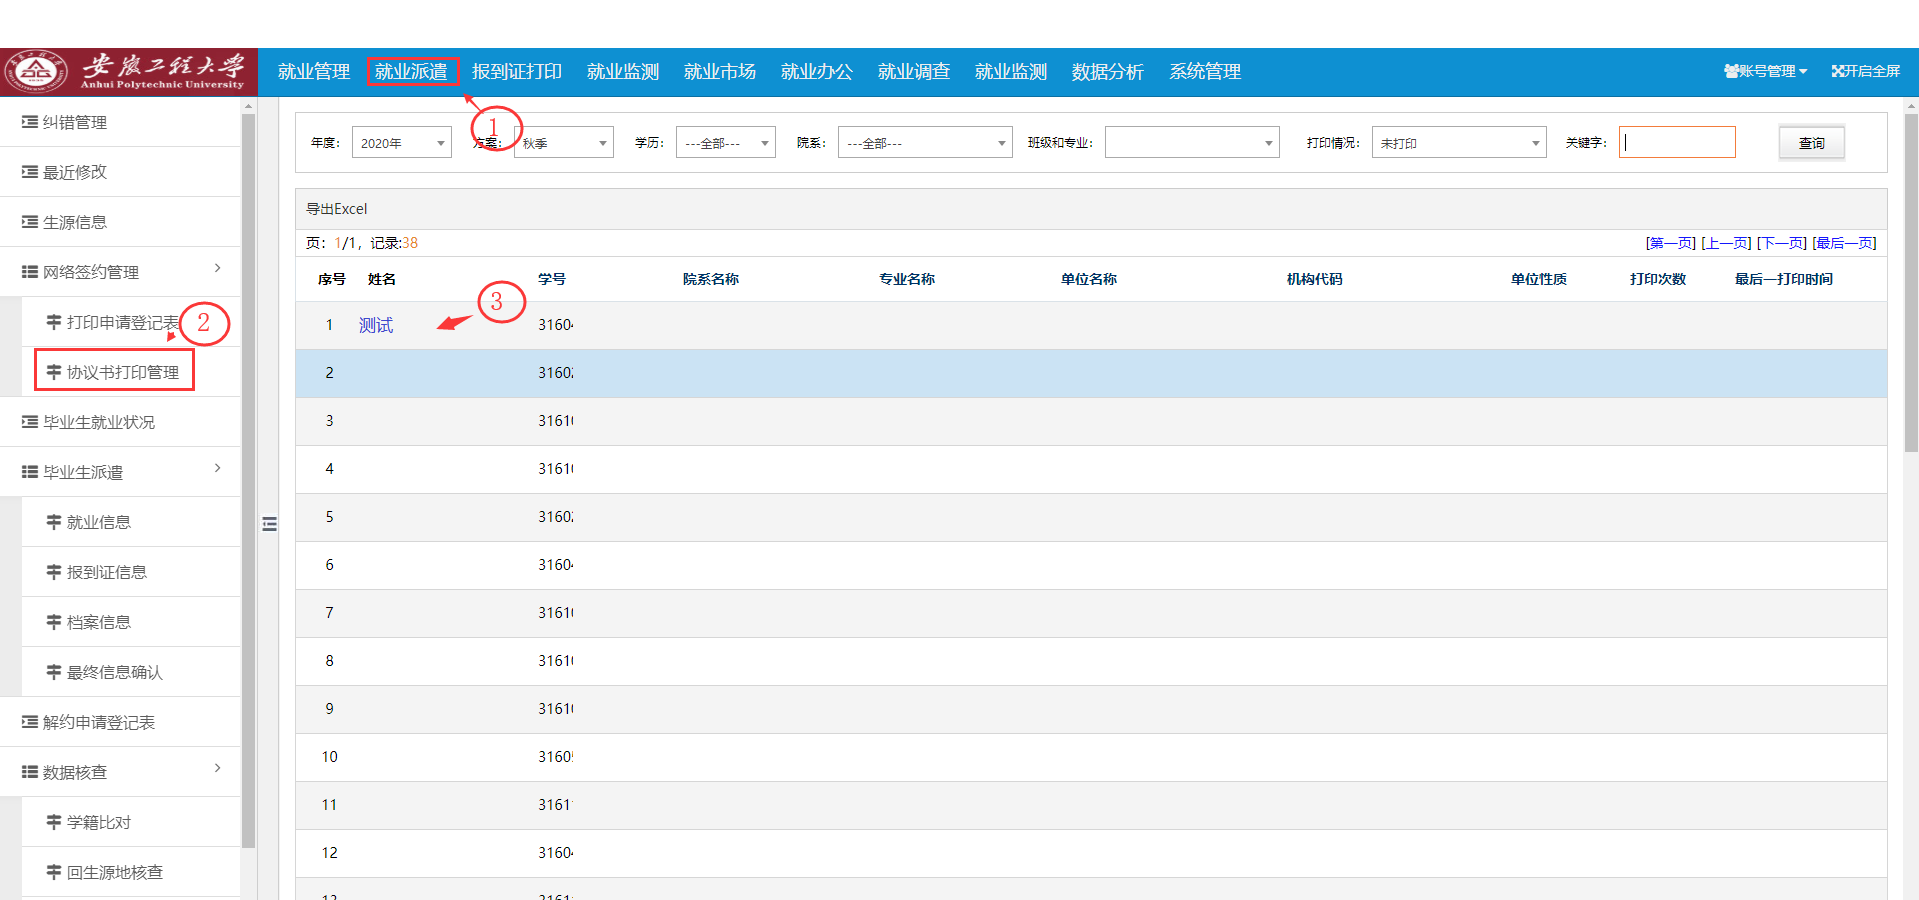Open the 账号管理 account menu
The width and height of the screenshot is (1919, 900).
click(1765, 71)
